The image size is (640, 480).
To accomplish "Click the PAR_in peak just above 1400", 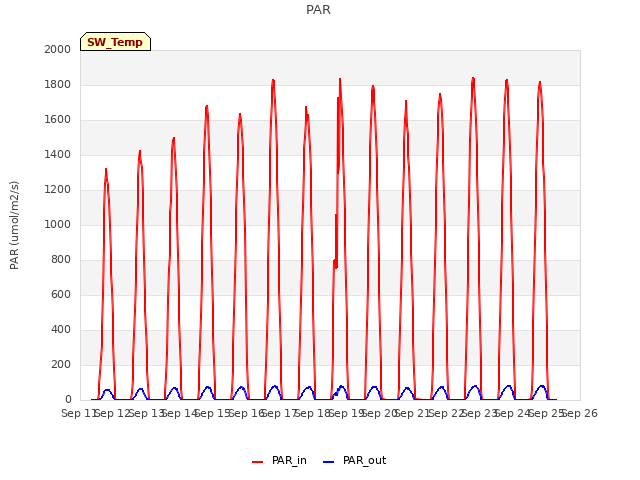I will pos(140,151).
